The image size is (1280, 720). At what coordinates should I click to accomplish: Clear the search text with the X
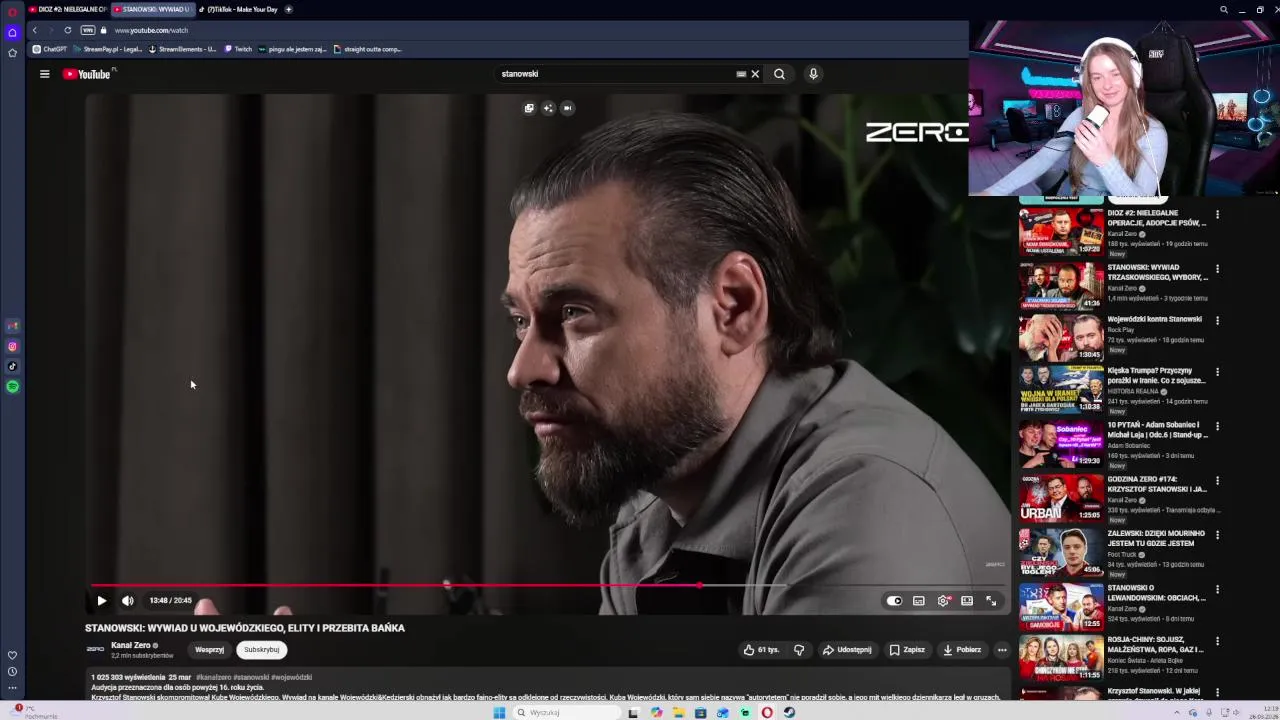pyautogui.click(x=755, y=74)
